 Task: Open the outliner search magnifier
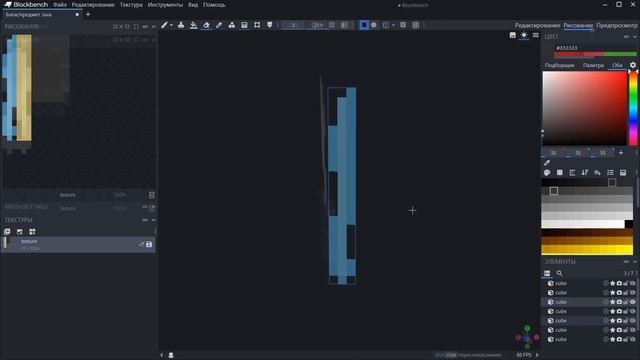[560, 273]
